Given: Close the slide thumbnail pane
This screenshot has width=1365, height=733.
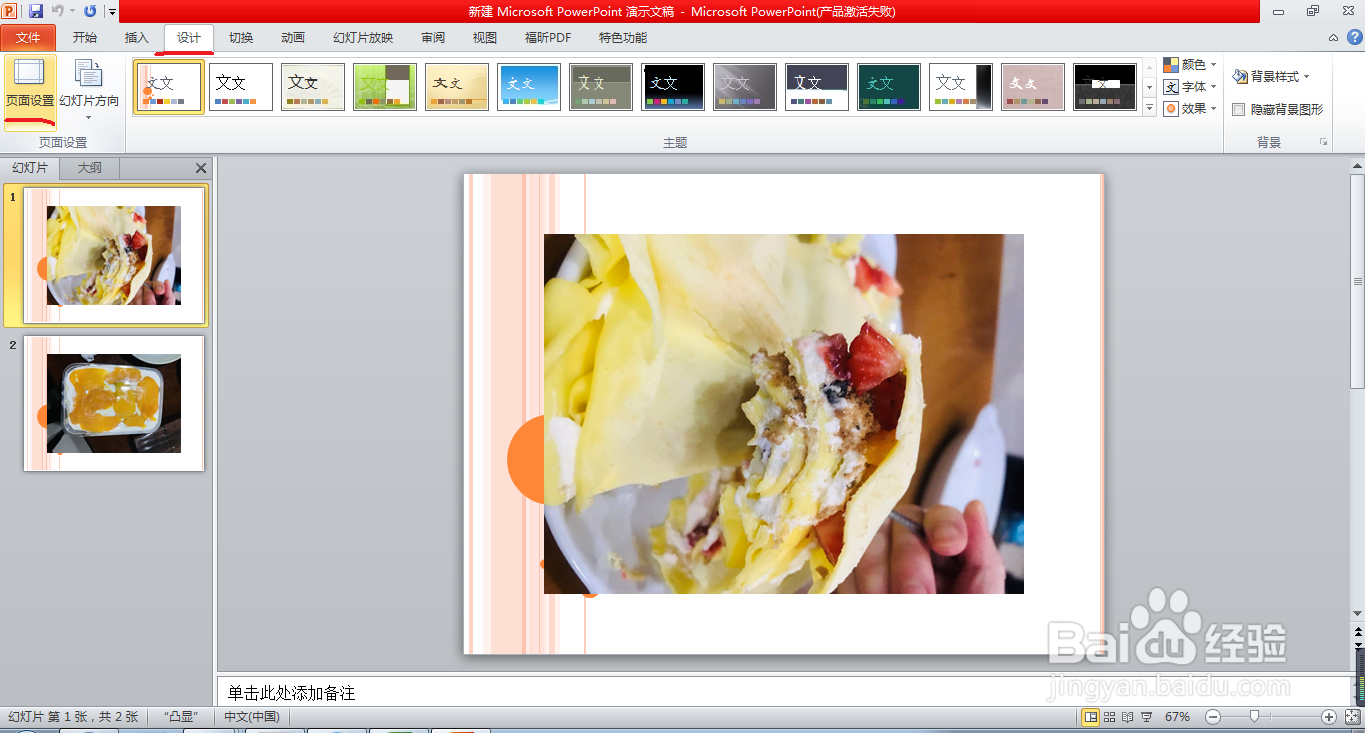Looking at the screenshot, I should pos(201,168).
